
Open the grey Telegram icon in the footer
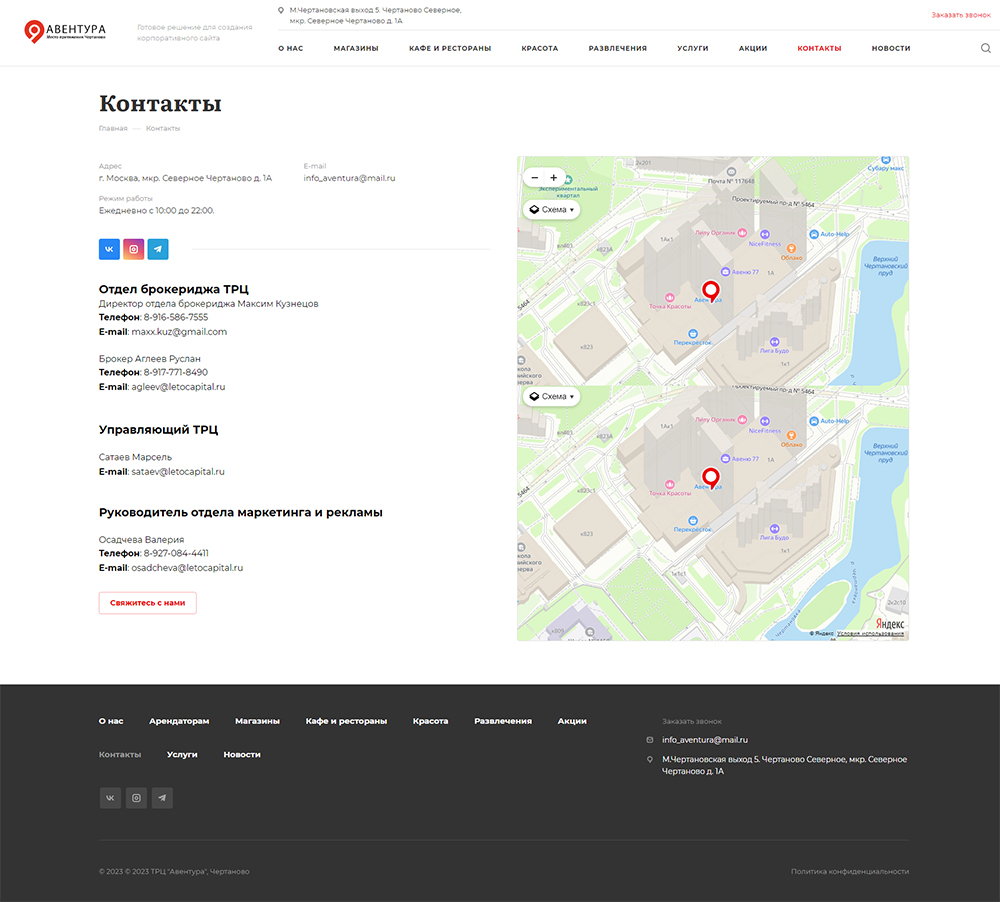point(162,797)
